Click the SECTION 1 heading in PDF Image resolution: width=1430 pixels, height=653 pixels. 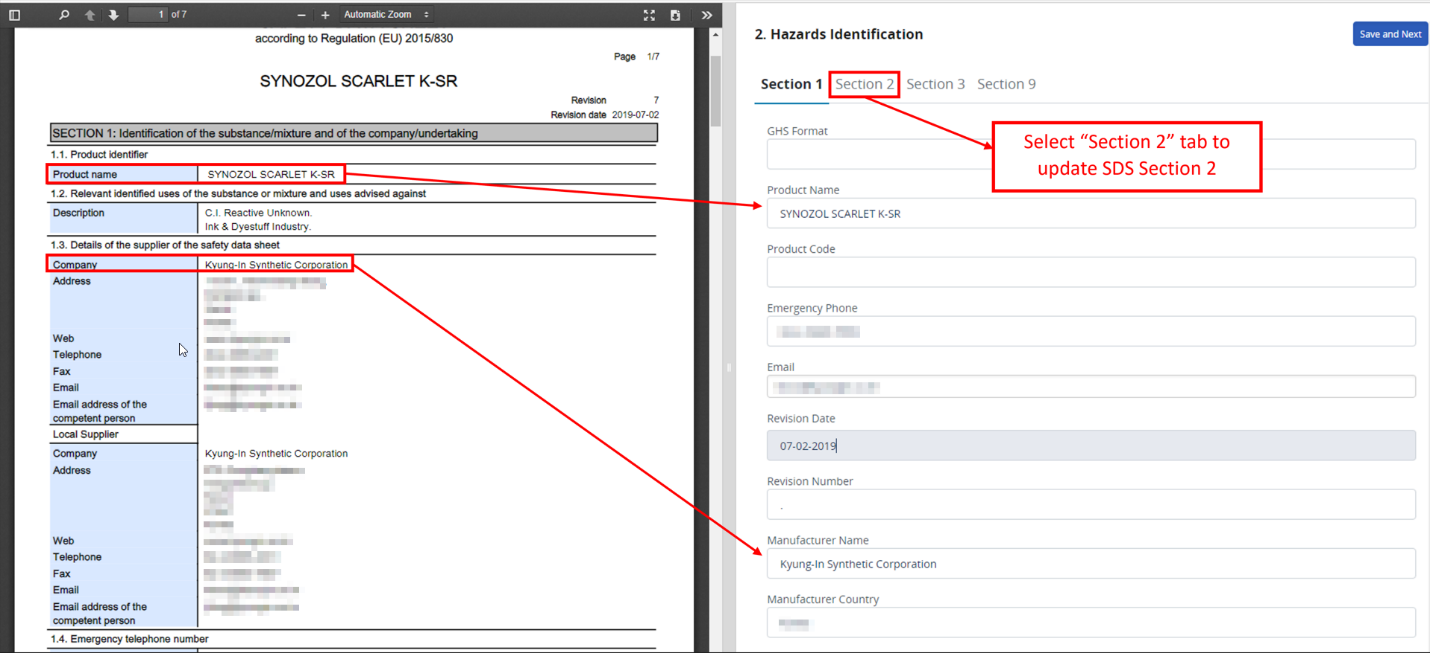[354, 133]
